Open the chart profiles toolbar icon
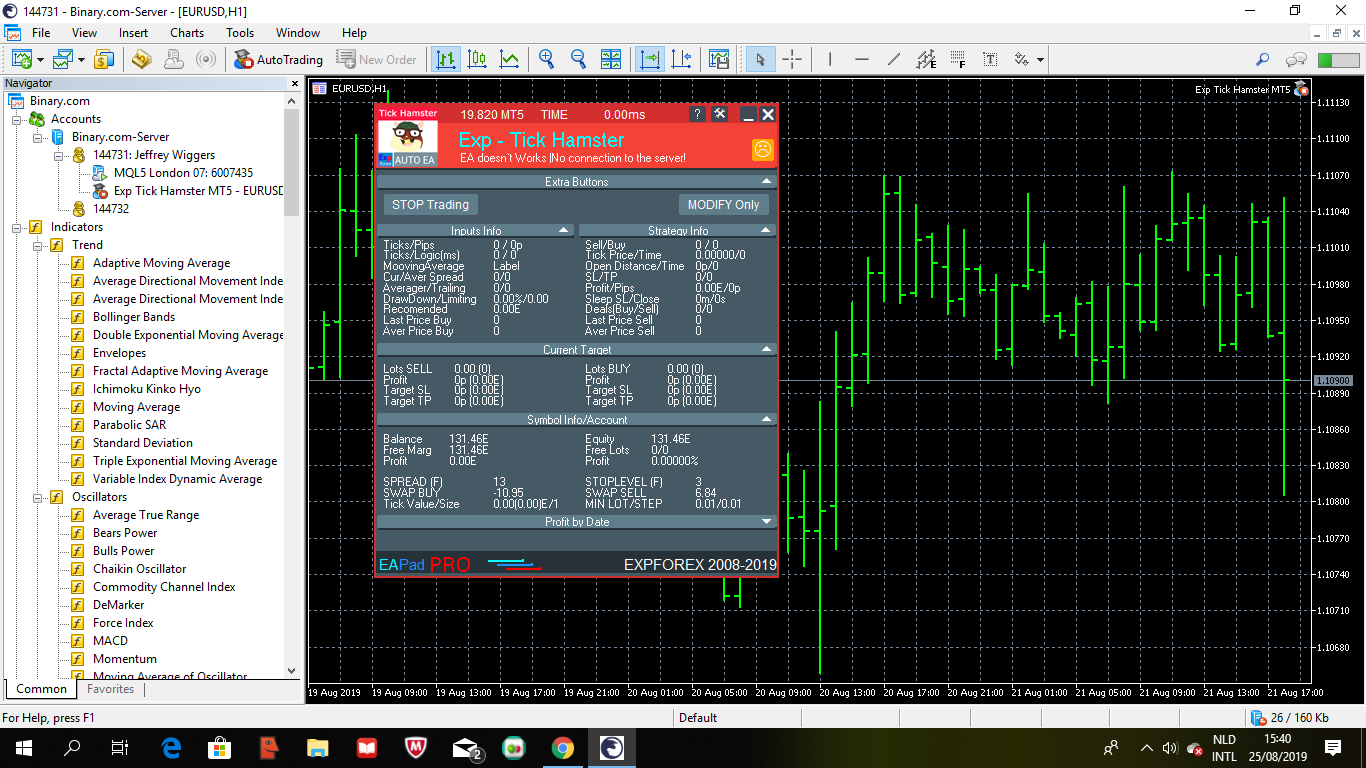Screen dimensions: 1366x768 tap(63, 59)
